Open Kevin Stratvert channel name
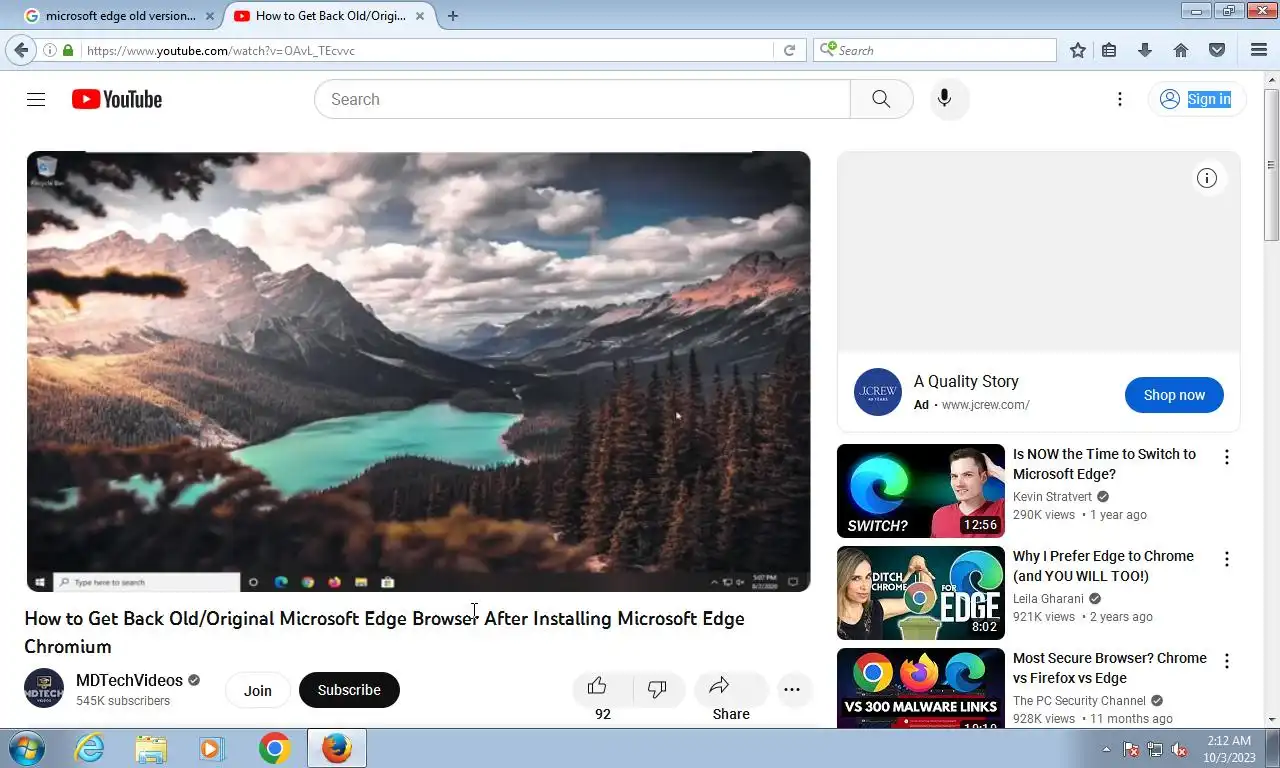 1052,497
